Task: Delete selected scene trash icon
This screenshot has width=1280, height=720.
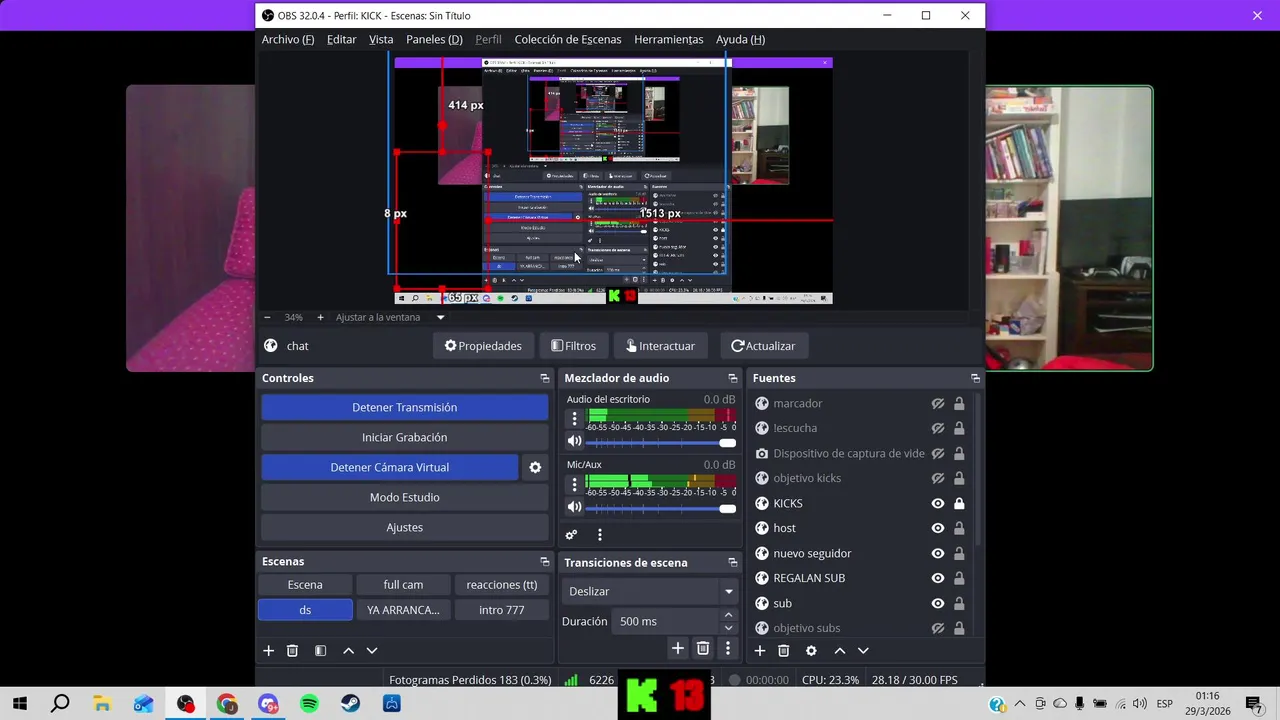Action: tap(292, 651)
